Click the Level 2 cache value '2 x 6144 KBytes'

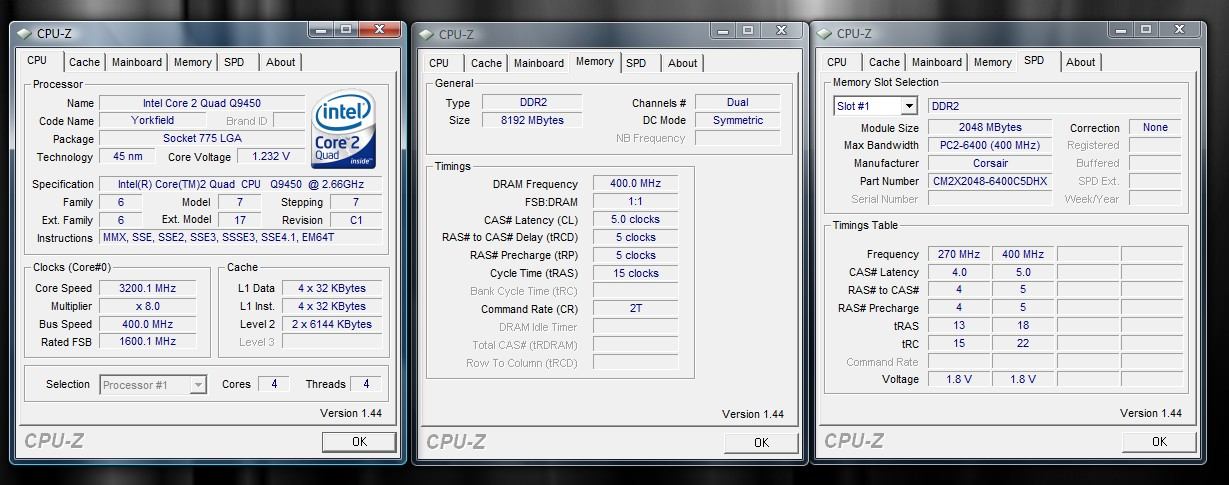[332, 324]
